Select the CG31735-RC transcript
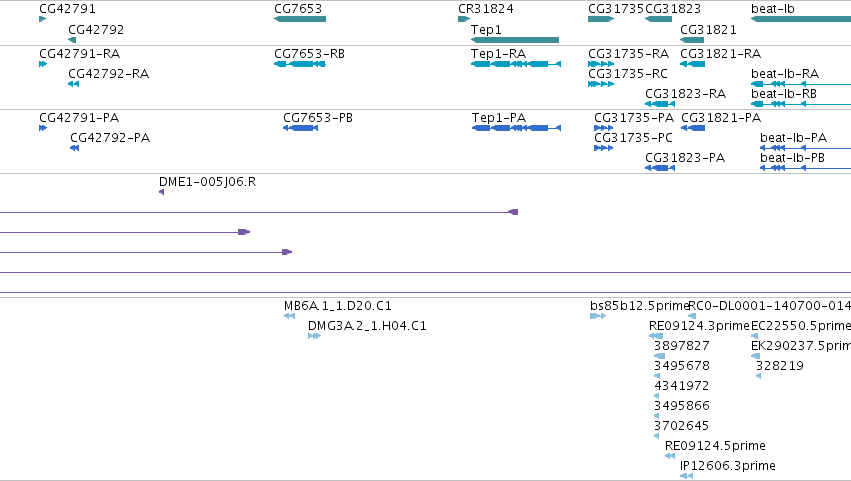The image size is (851, 481). [601, 84]
